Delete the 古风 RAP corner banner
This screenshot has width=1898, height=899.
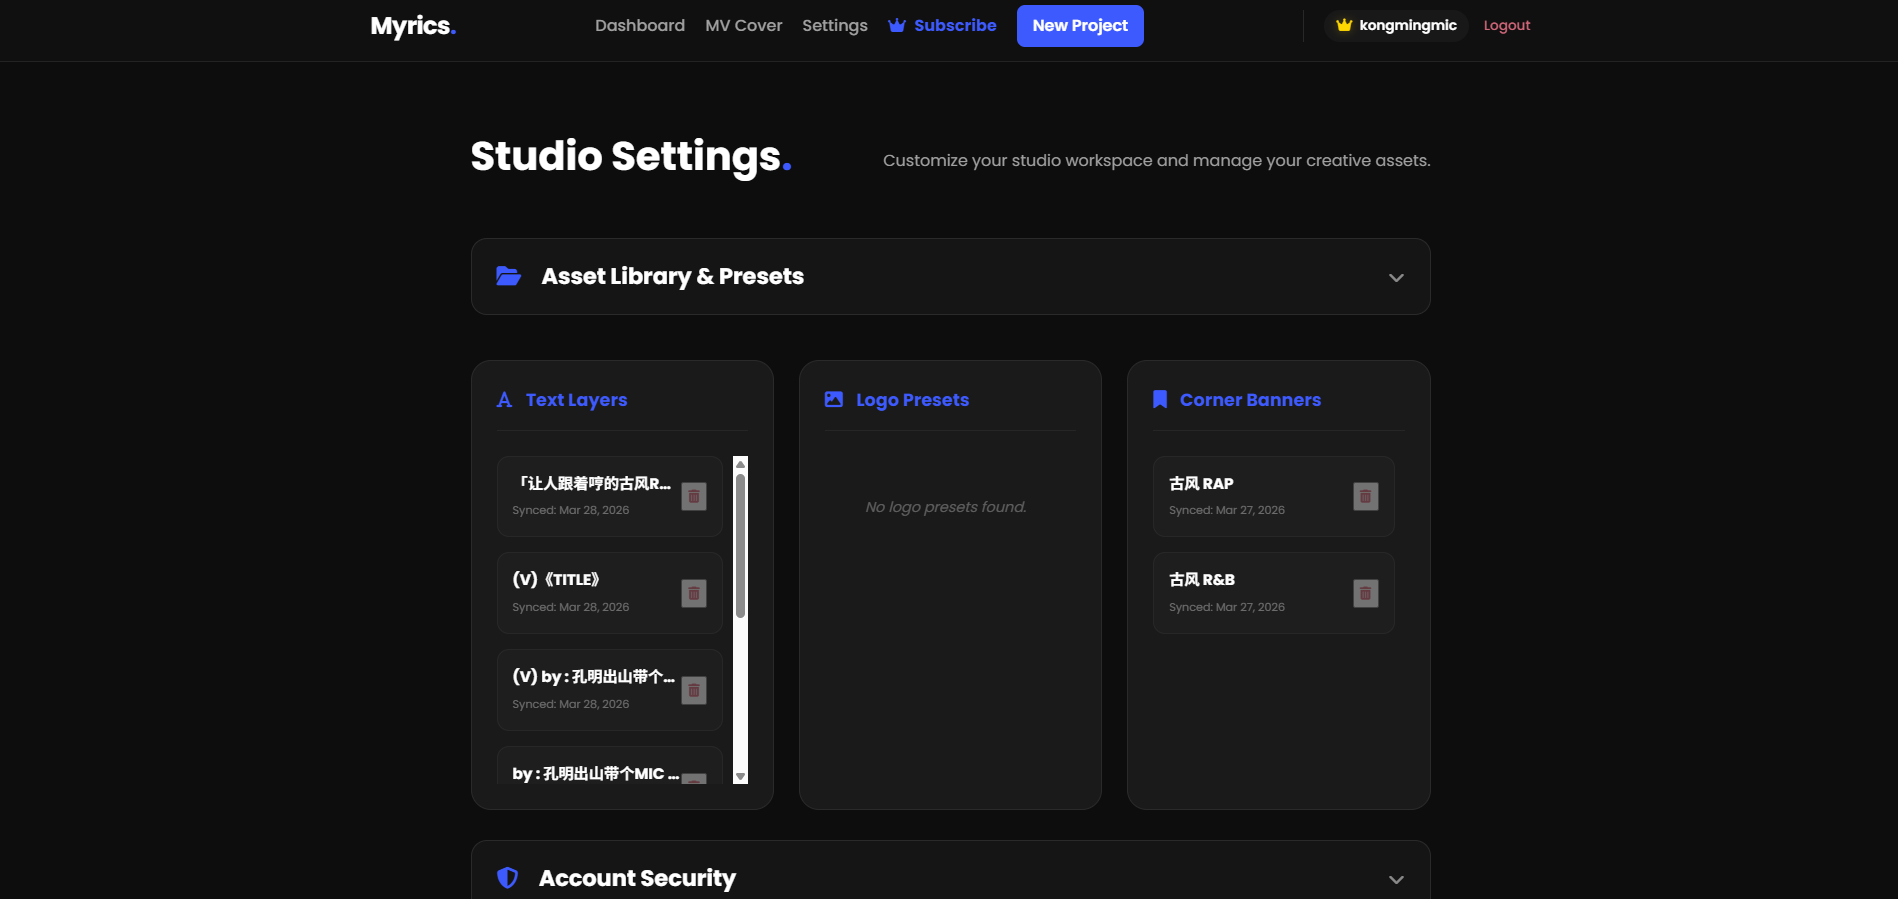[1366, 497]
